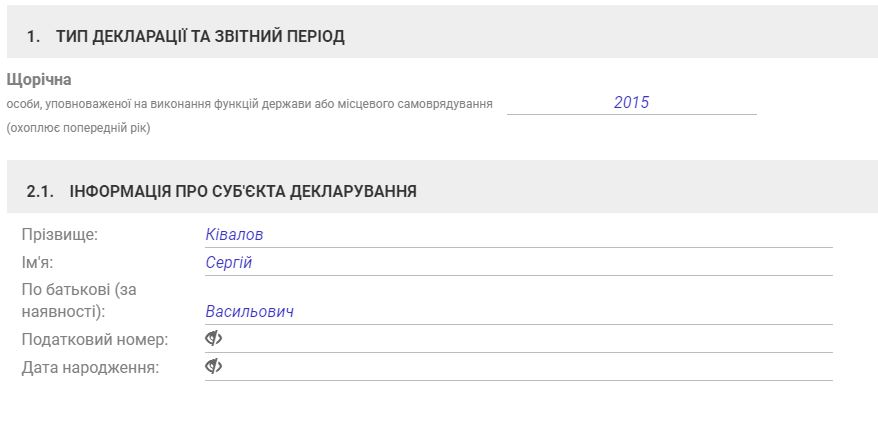Click section number 1. in first header
Viewport: 878px width, 432px height.
coord(33,37)
